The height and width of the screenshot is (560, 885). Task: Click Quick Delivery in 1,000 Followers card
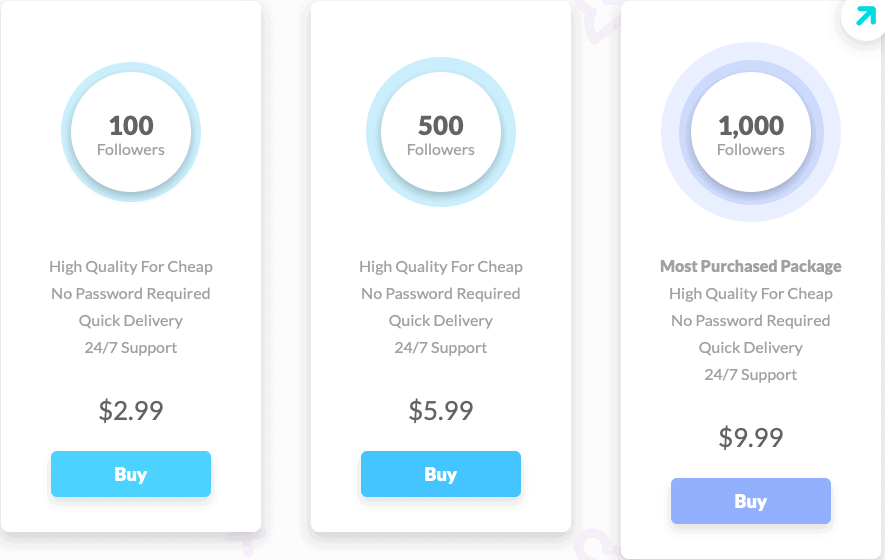pyautogui.click(x=751, y=348)
